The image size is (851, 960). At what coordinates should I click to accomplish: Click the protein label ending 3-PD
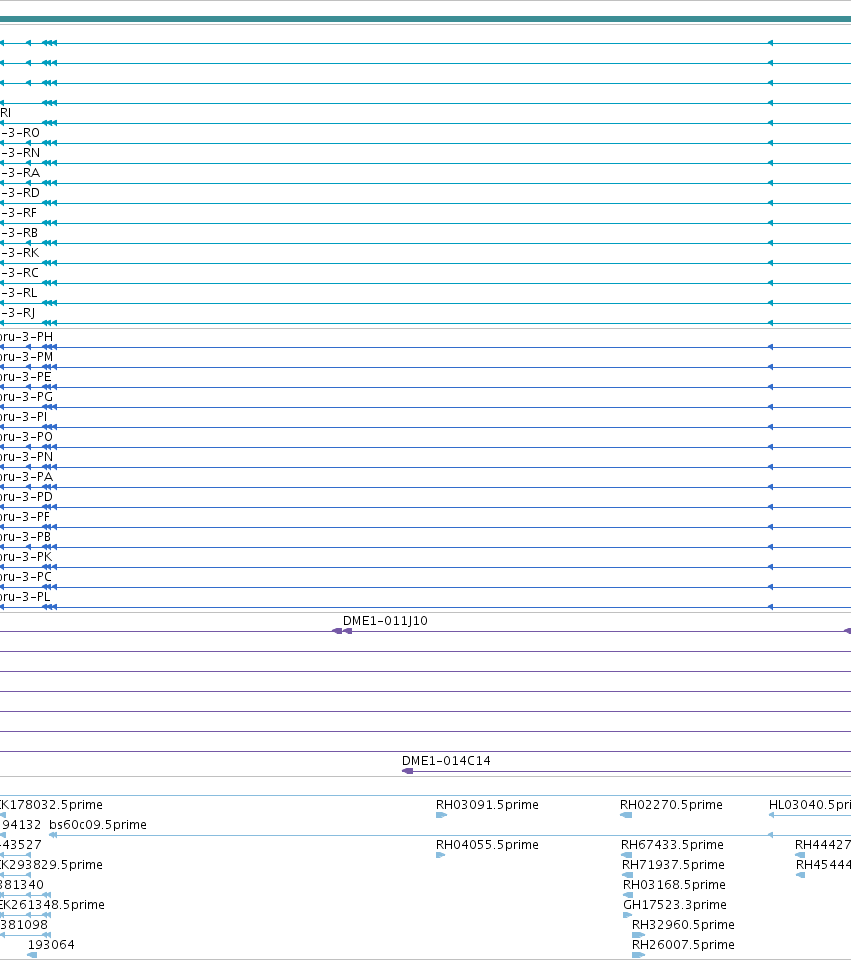point(26,497)
